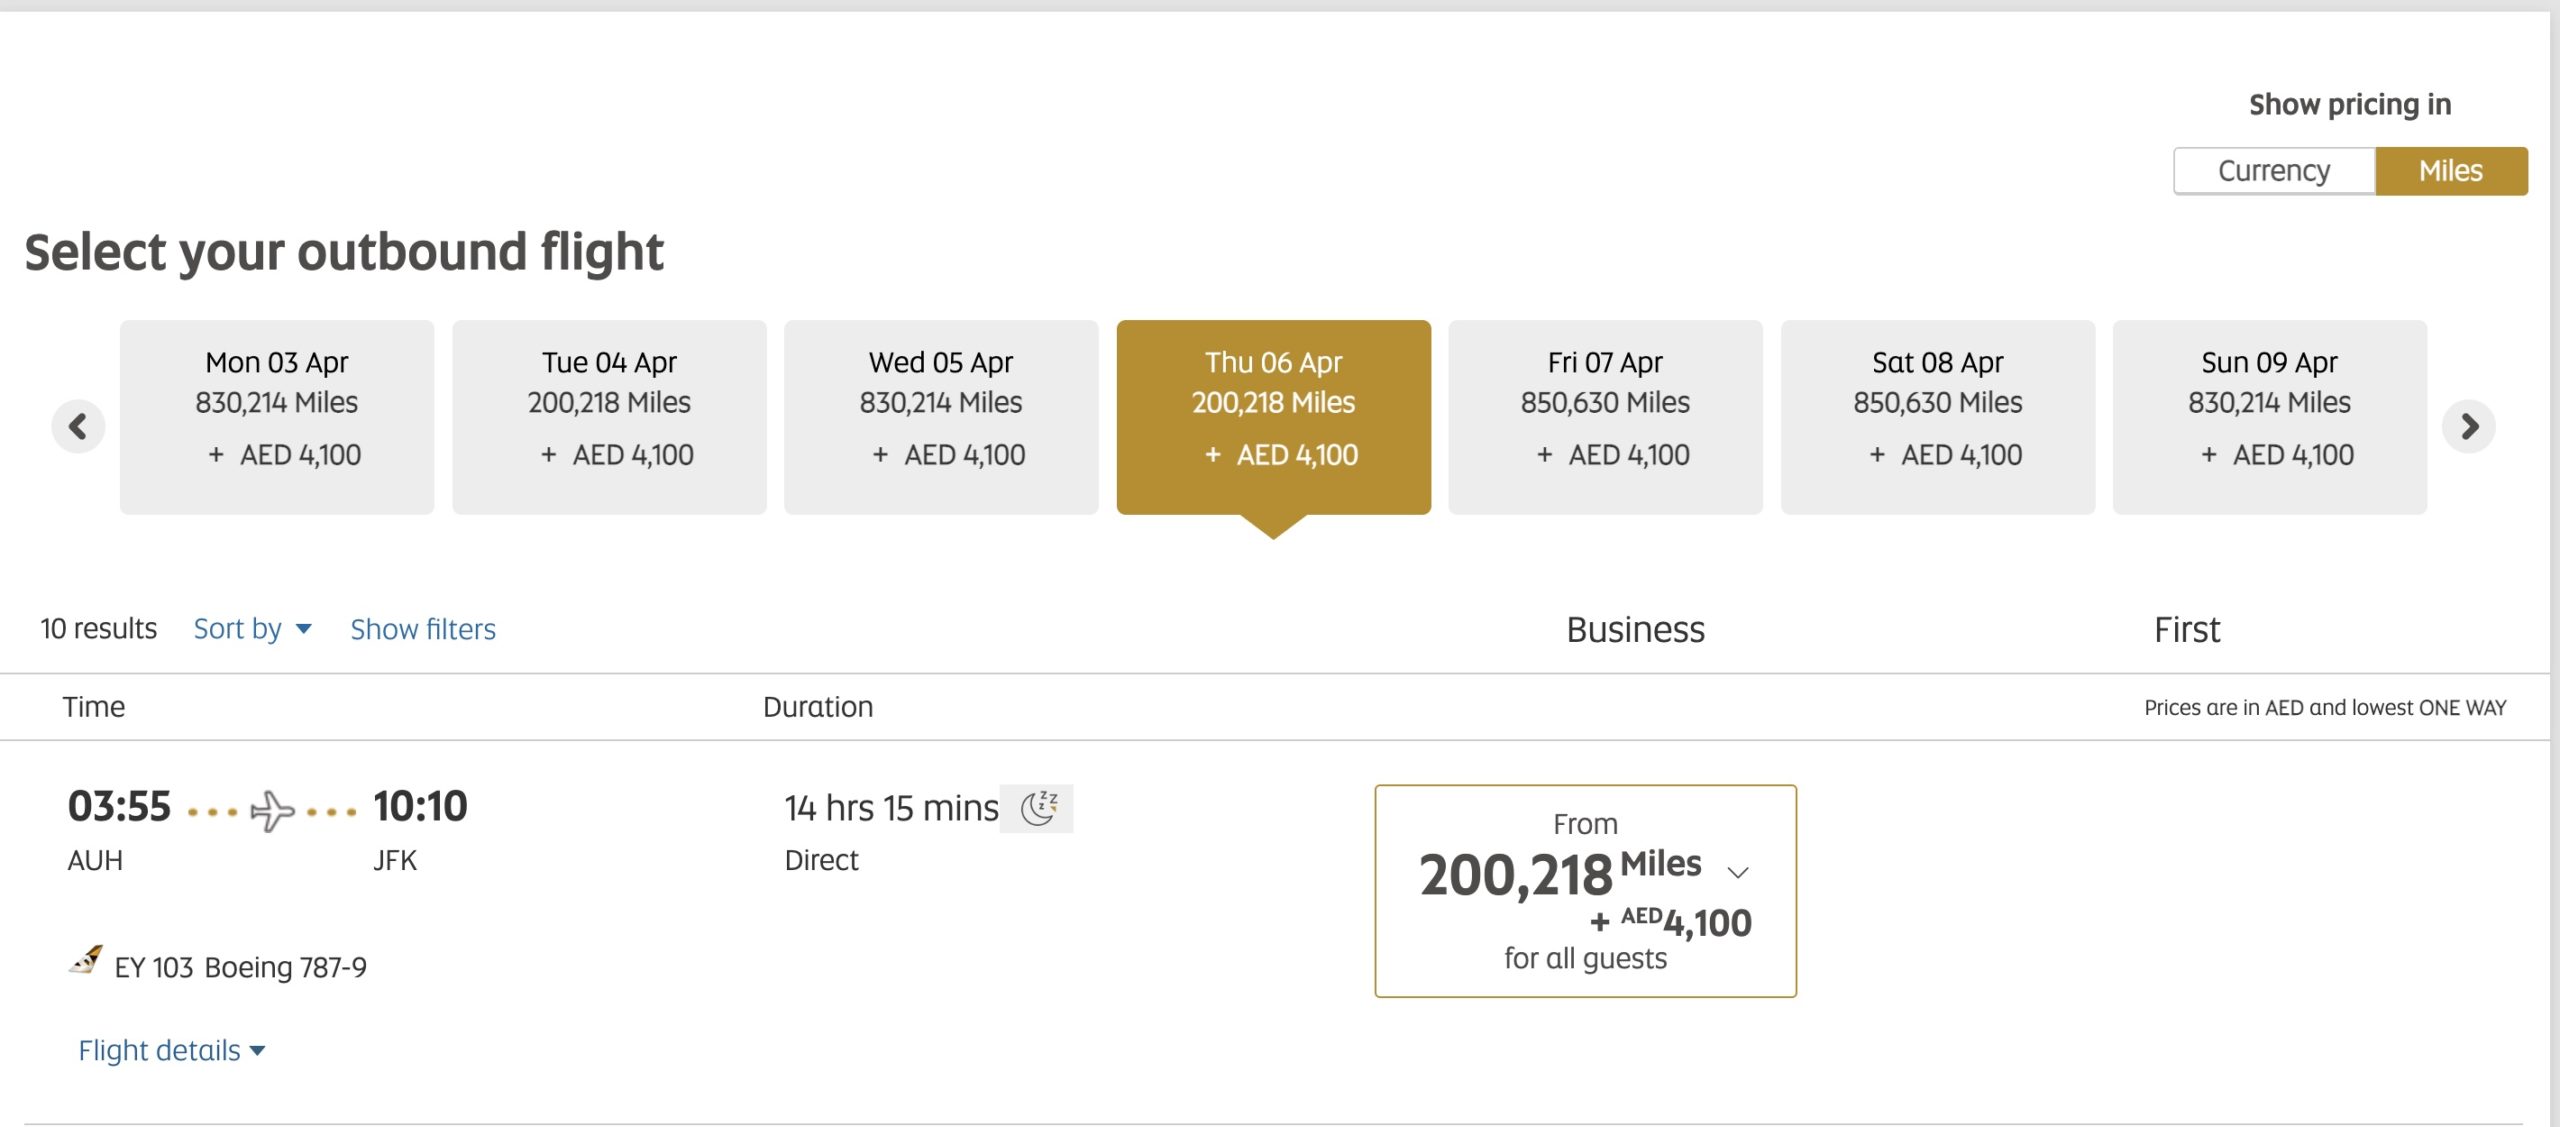Expand Flight details
Screen dimensions: 2560x1127
pos(171,1050)
